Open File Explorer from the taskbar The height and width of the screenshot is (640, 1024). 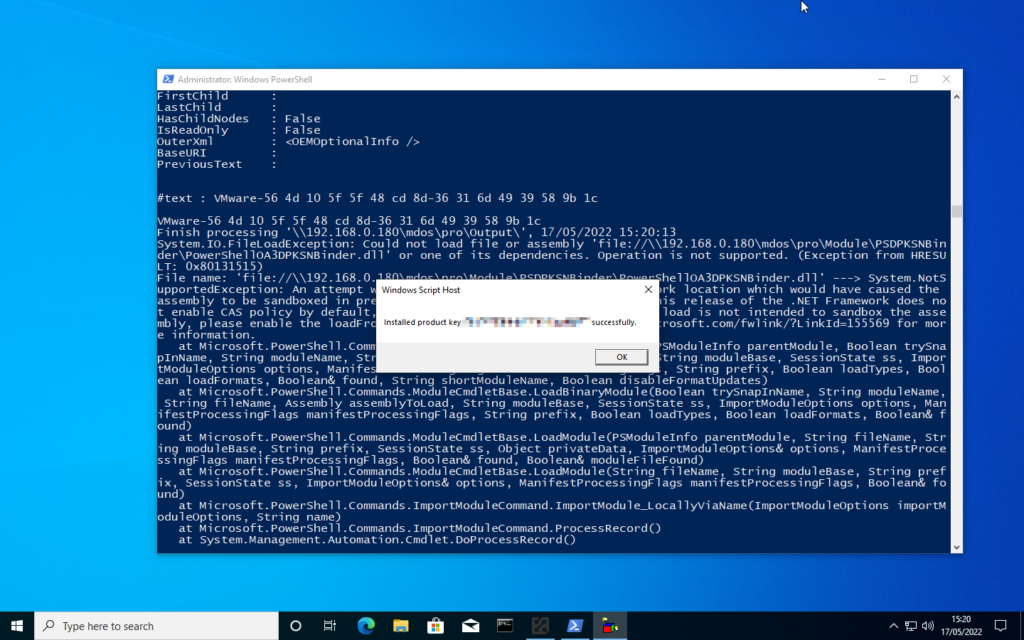pos(400,626)
